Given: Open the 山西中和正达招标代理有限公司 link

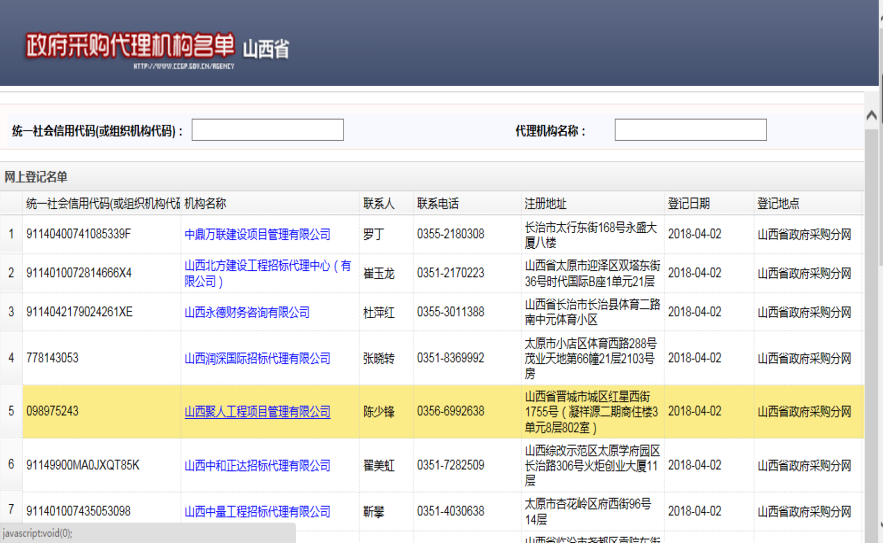Looking at the screenshot, I should click(257, 465).
